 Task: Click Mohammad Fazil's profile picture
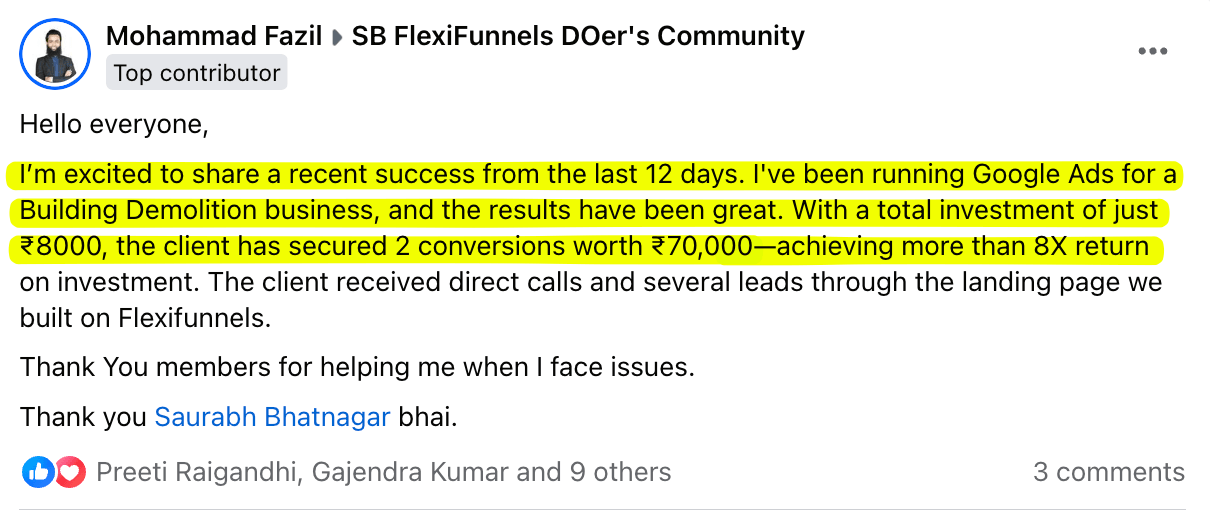[x=55, y=54]
